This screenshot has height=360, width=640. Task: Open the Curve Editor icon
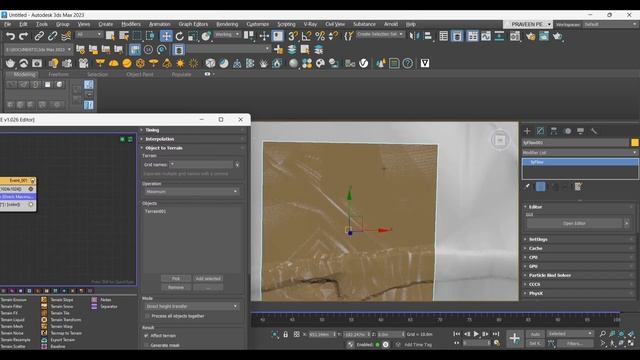point(486,36)
